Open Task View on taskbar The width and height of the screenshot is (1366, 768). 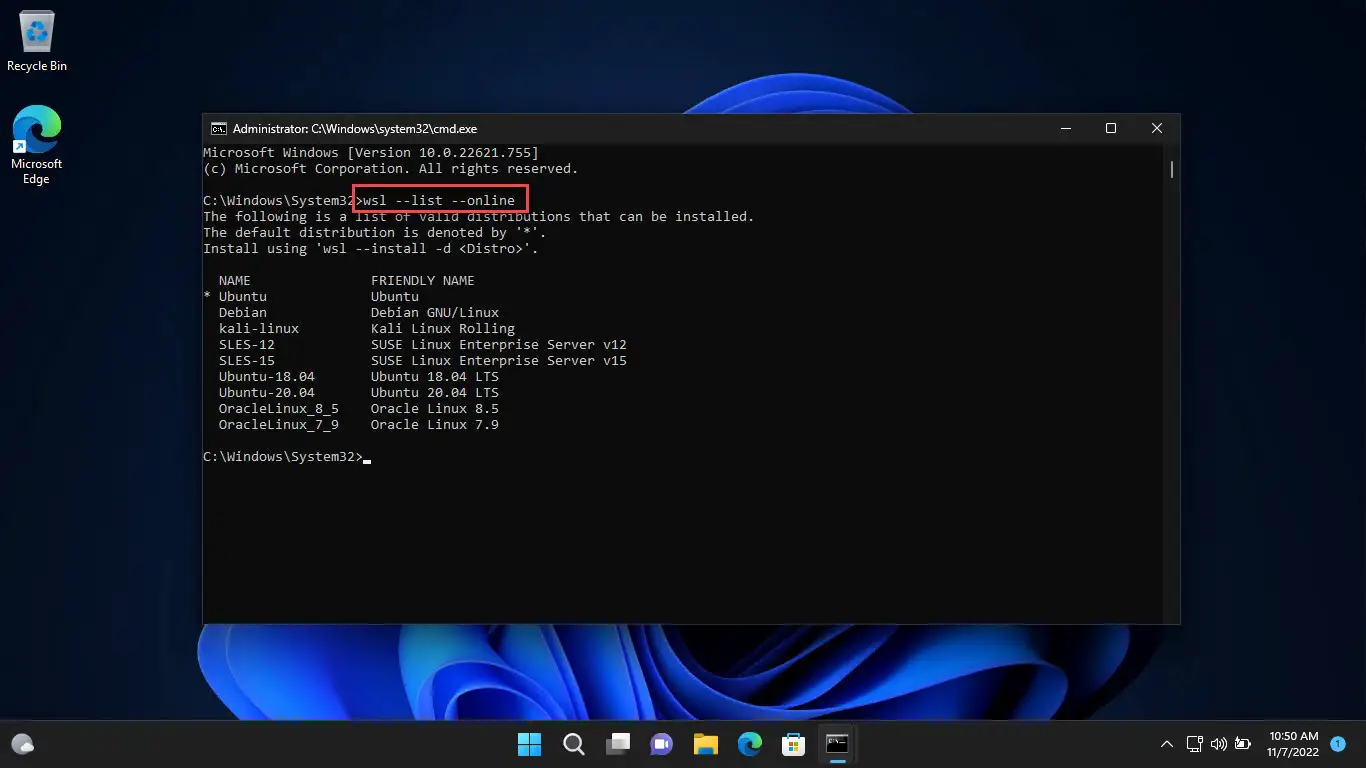[618, 744]
